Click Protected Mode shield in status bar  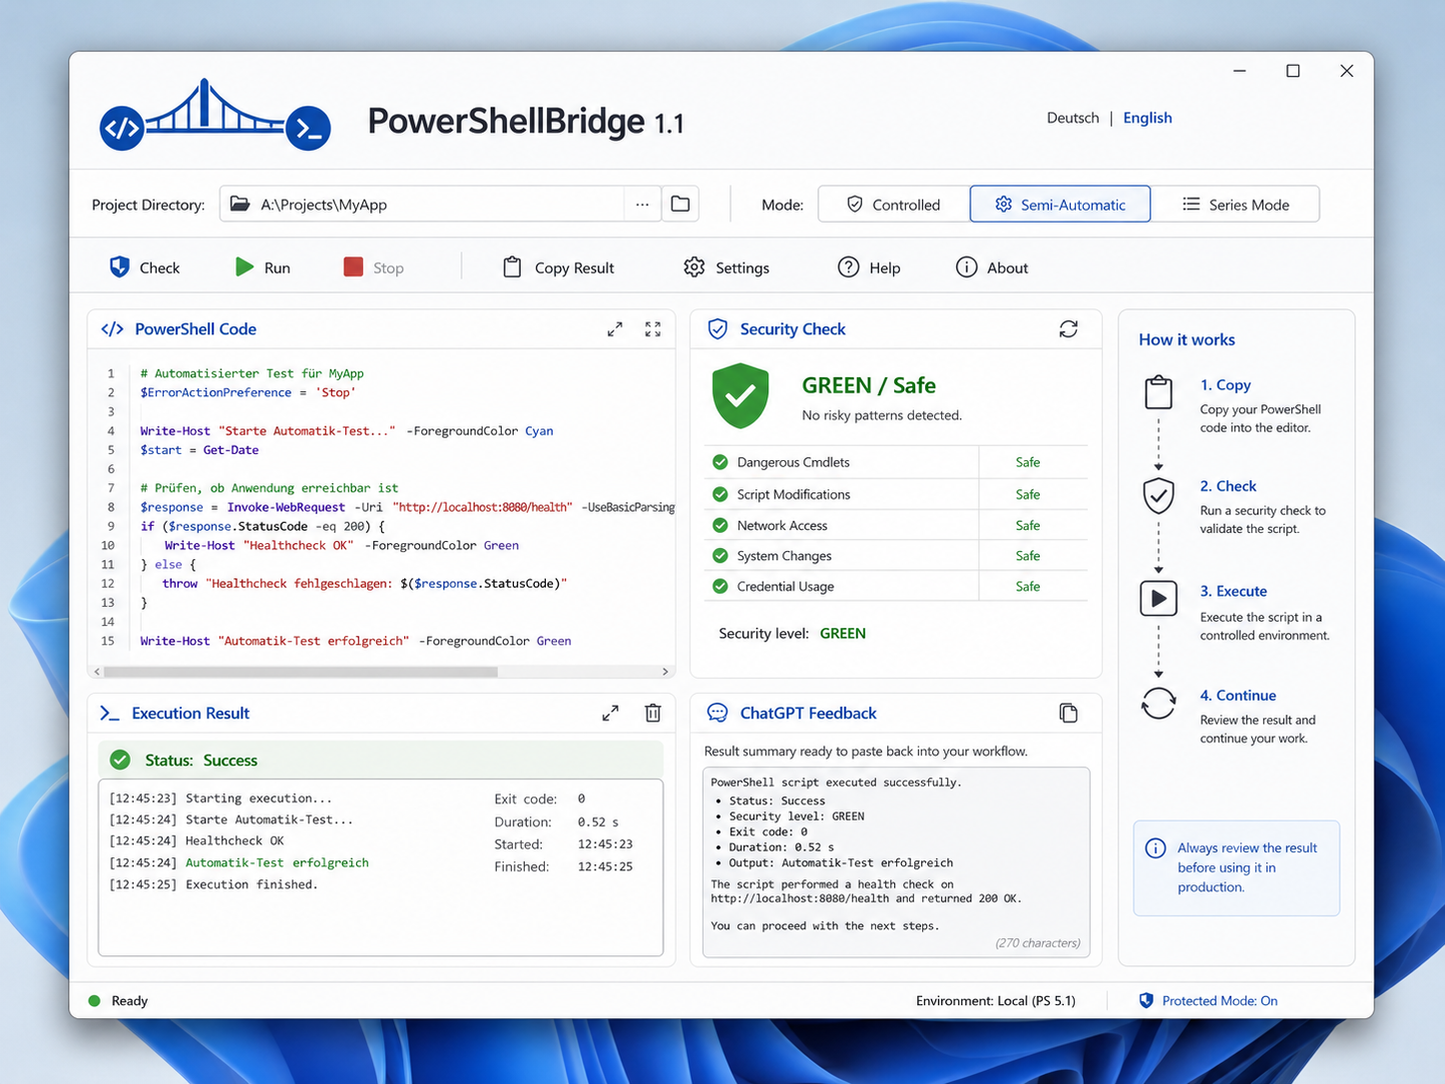tap(1146, 1000)
